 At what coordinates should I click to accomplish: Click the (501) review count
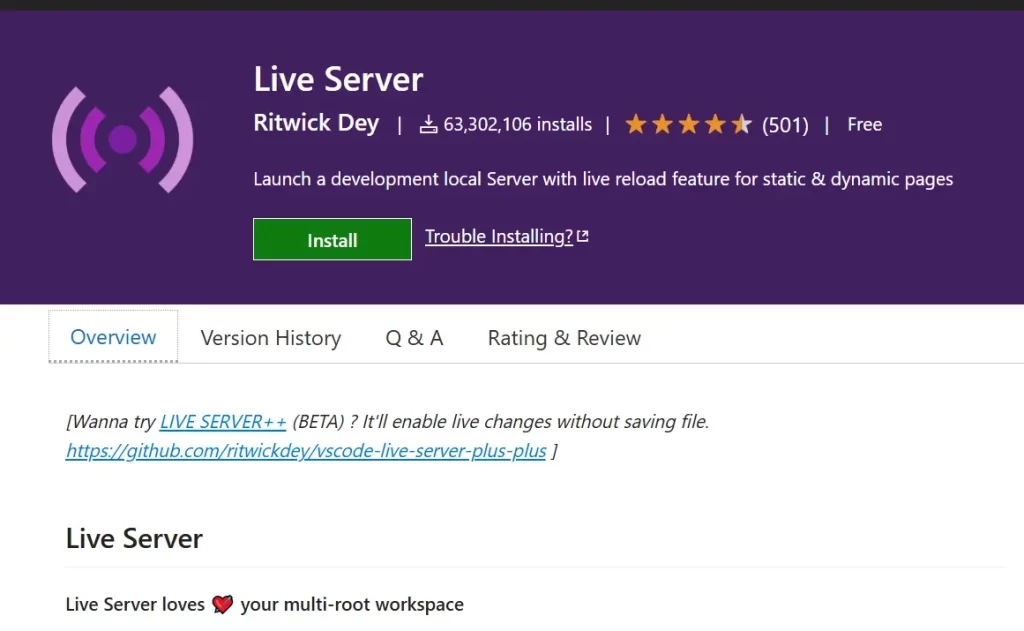point(785,124)
